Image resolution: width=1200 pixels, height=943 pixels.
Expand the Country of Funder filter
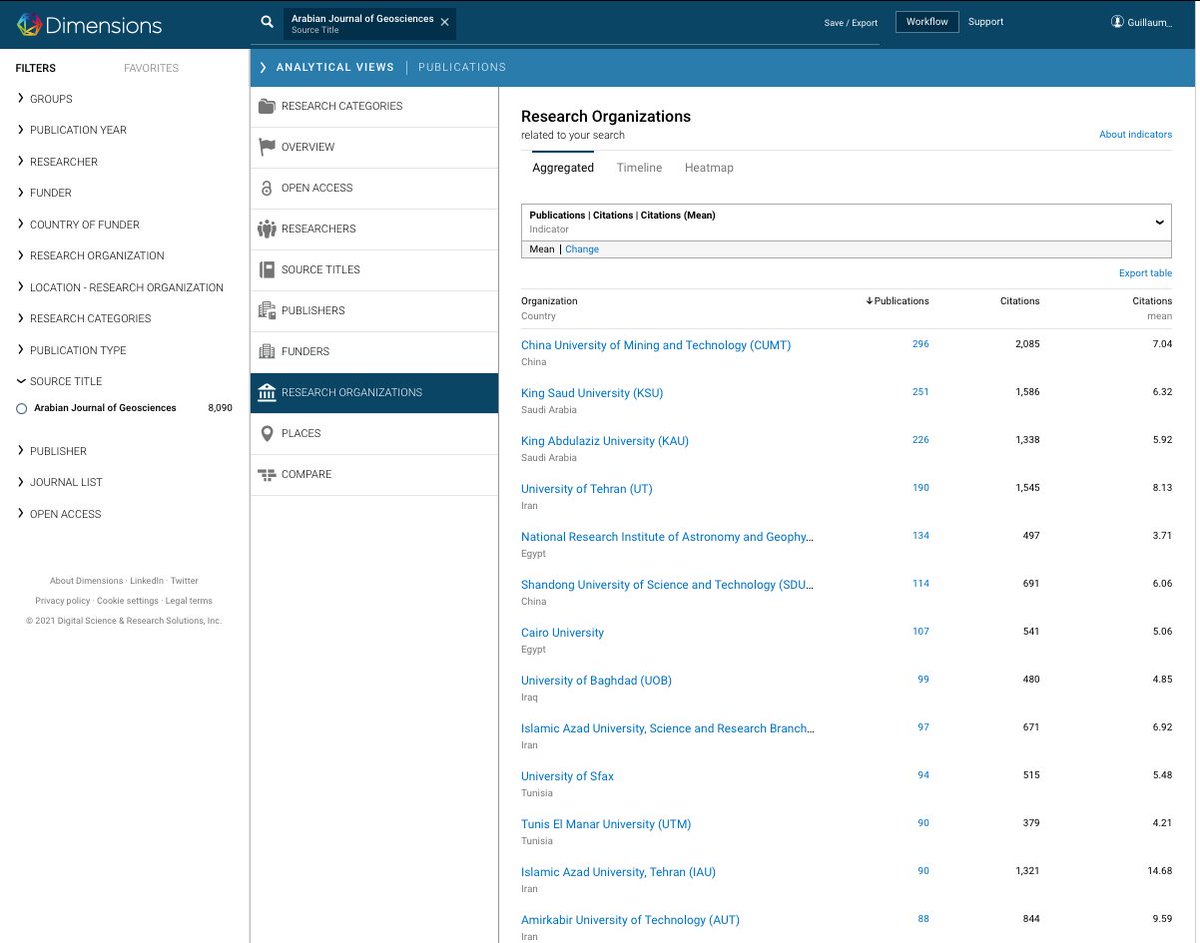pyautogui.click(x=21, y=224)
